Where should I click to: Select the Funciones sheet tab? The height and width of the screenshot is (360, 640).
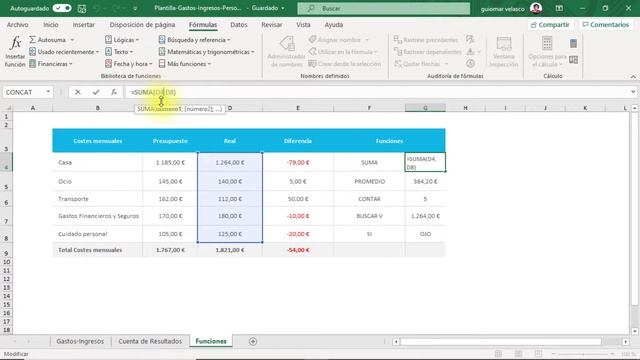(211, 341)
